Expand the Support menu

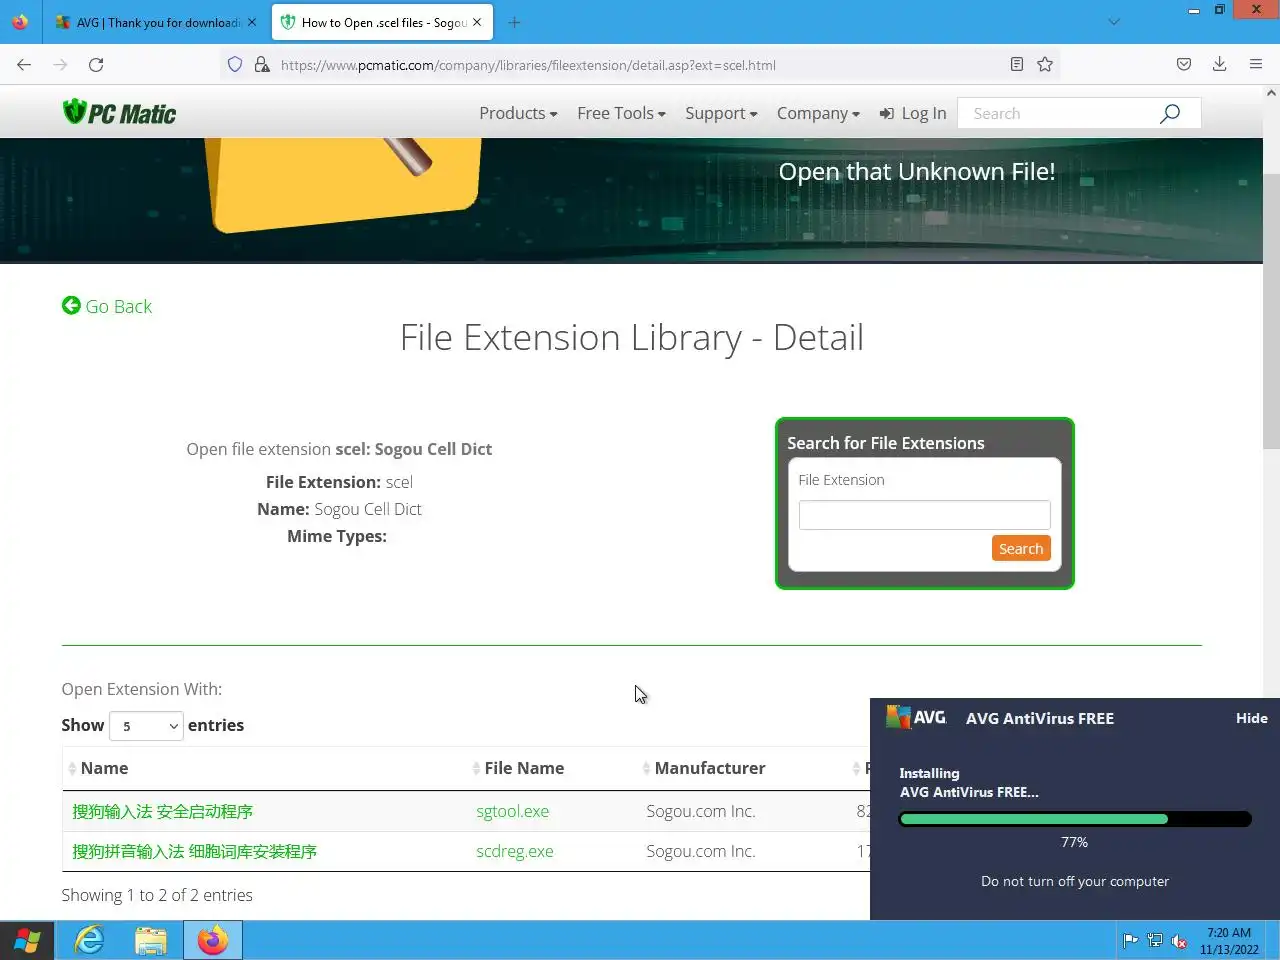click(721, 113)
